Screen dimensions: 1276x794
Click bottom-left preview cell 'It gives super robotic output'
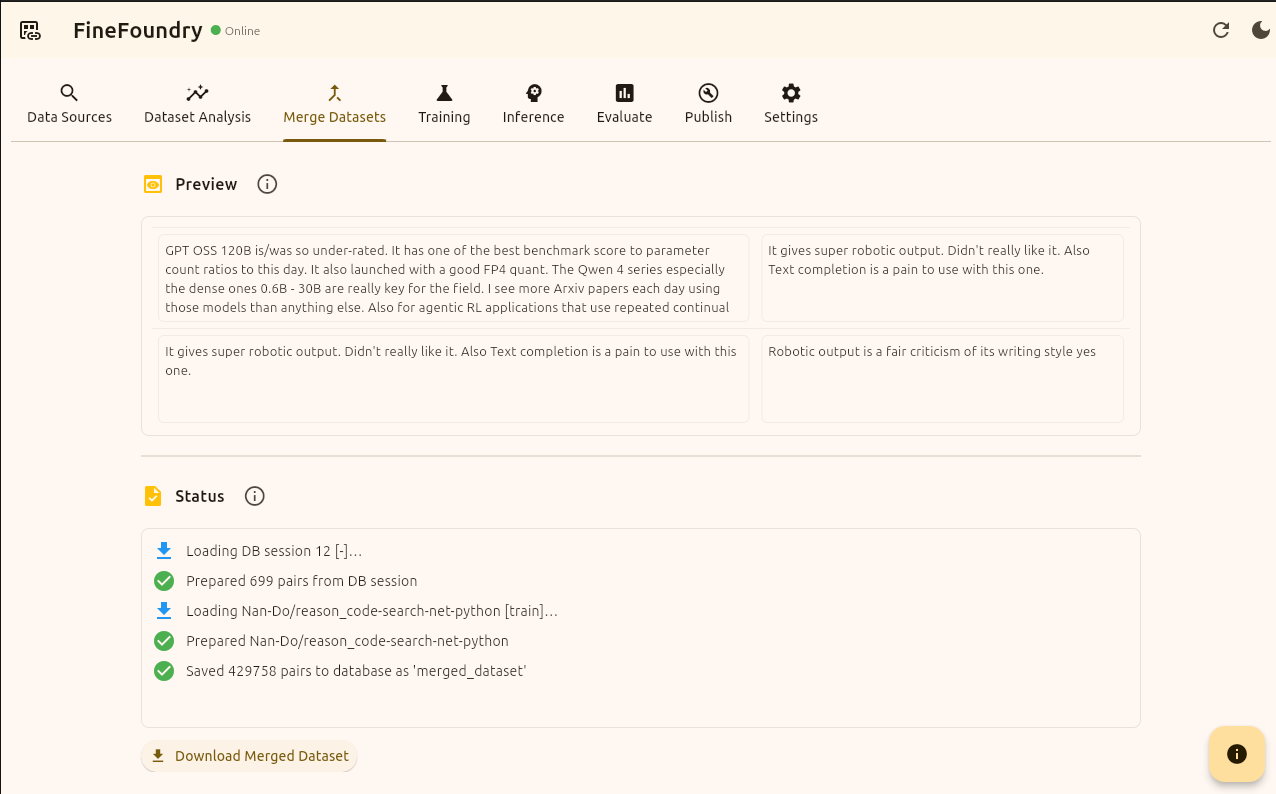[x=453, y=379]
